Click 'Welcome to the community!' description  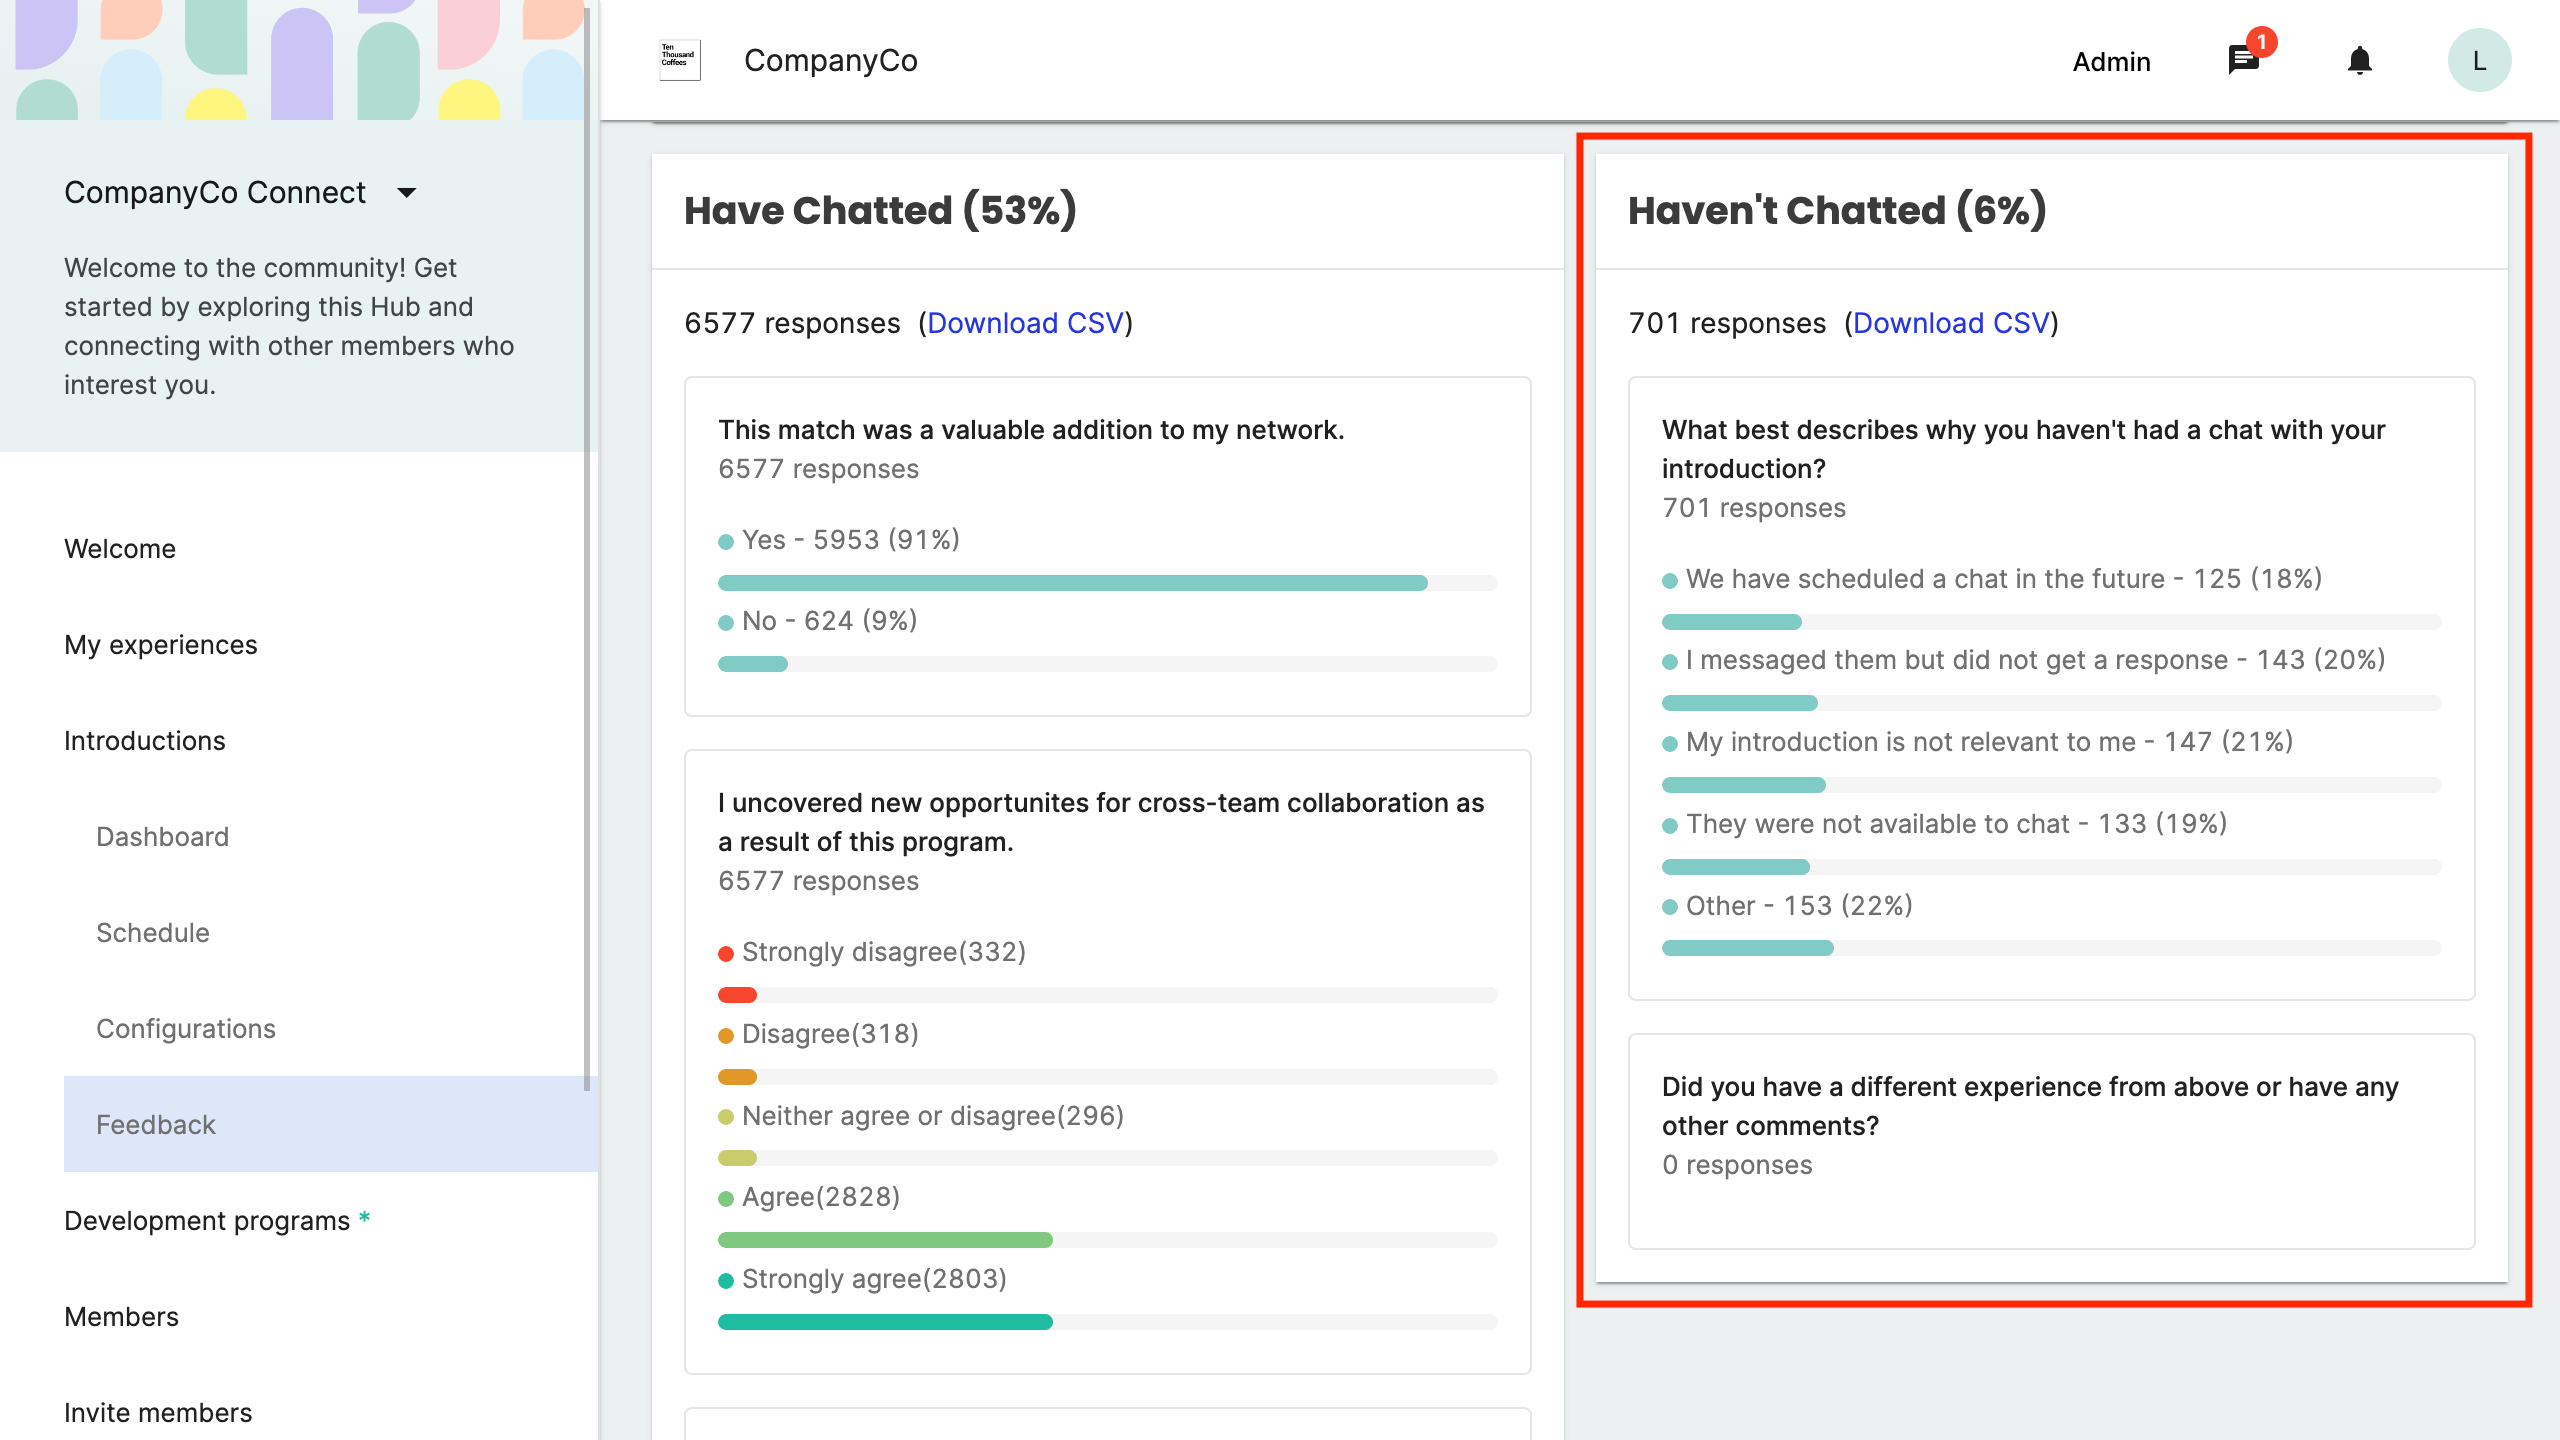(289, 326)
